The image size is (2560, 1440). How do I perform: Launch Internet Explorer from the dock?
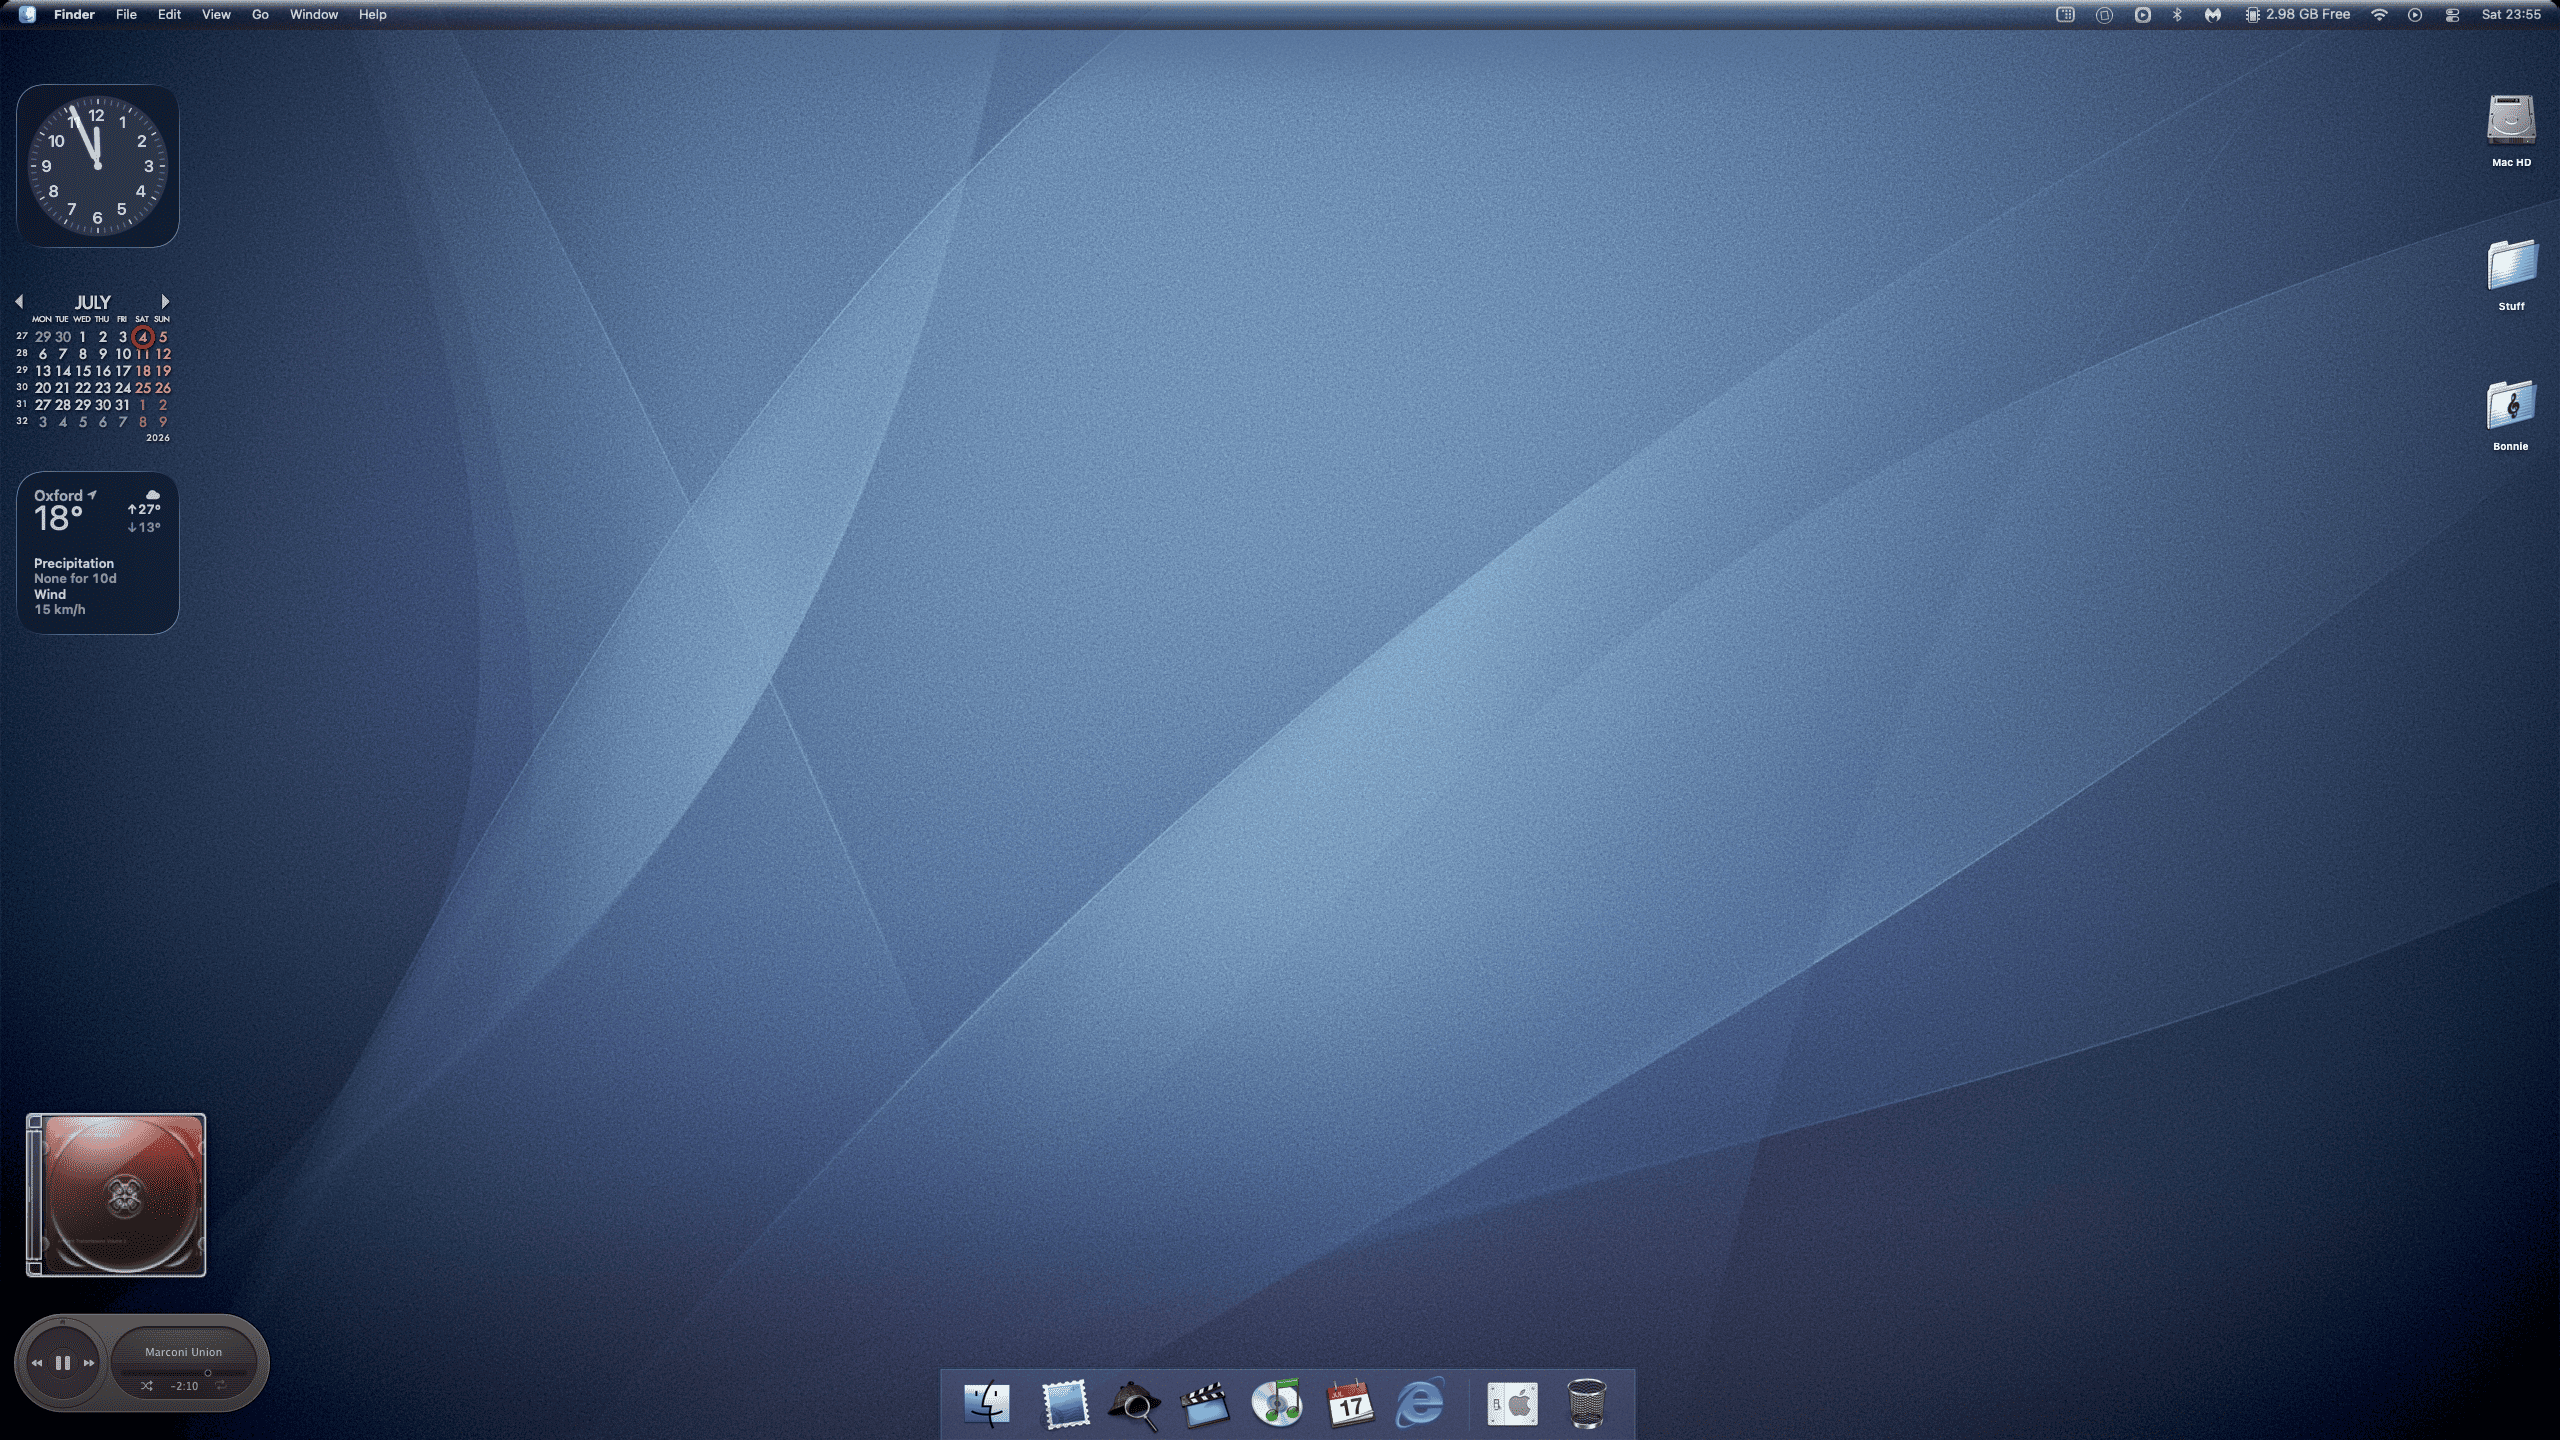[x=1420, y=1403]
